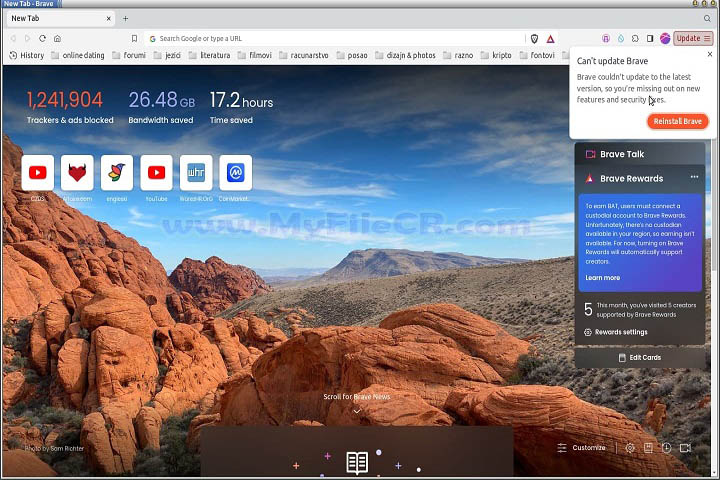Viewport: 720px width, 480px height.
Task: Open the profile avatar menu
Action: (x=665, y=39)
